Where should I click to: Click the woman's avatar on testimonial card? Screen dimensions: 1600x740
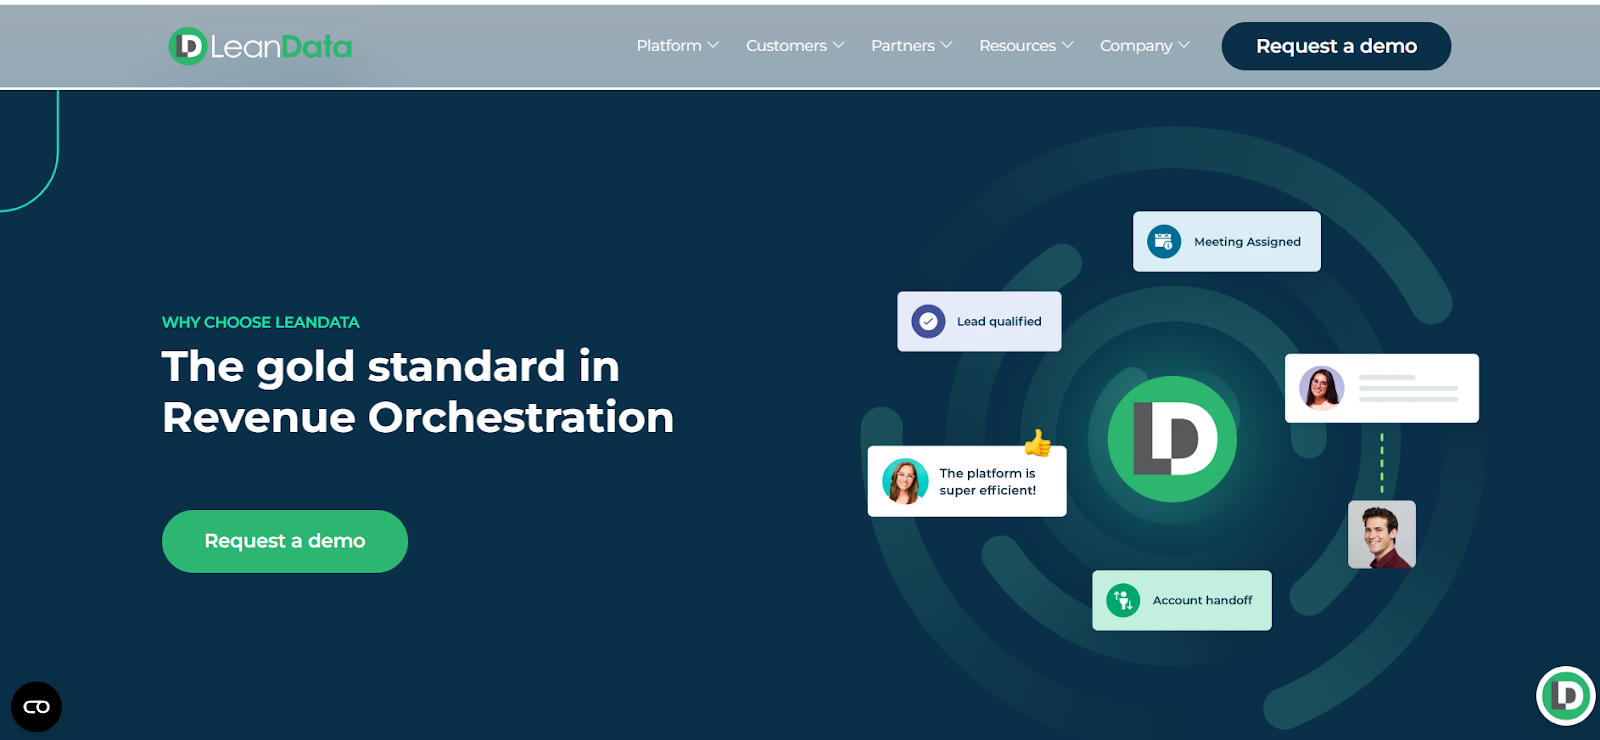pos(905,481)
